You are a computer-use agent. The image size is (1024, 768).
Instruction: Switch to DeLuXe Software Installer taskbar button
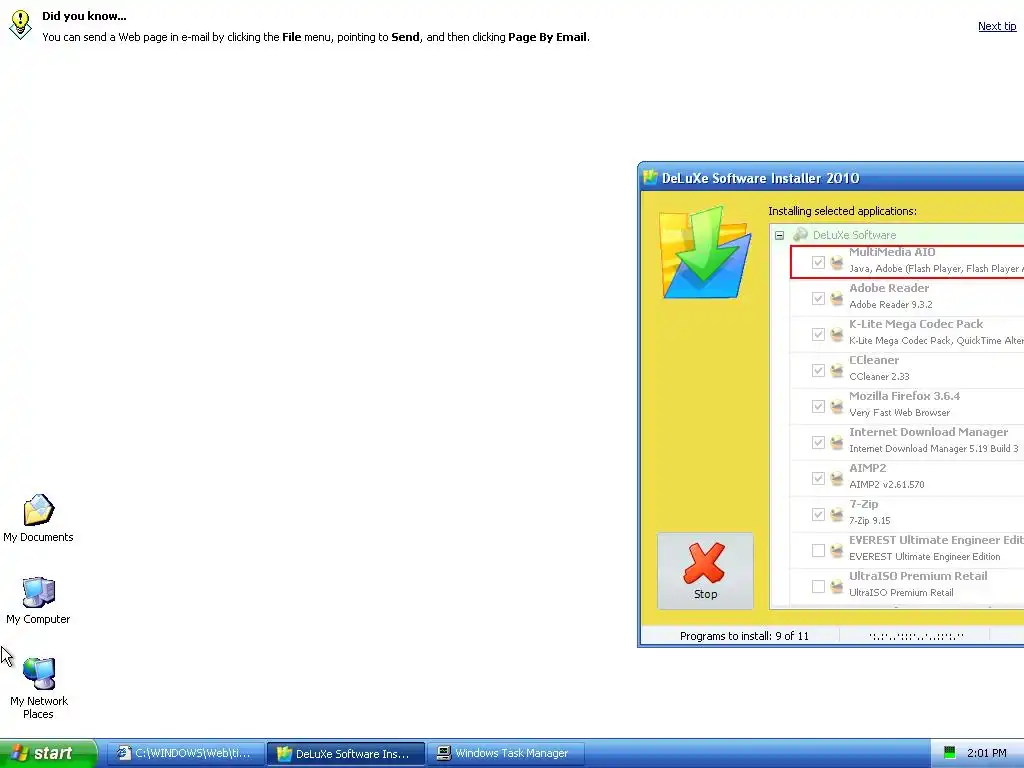coord(345,753)
